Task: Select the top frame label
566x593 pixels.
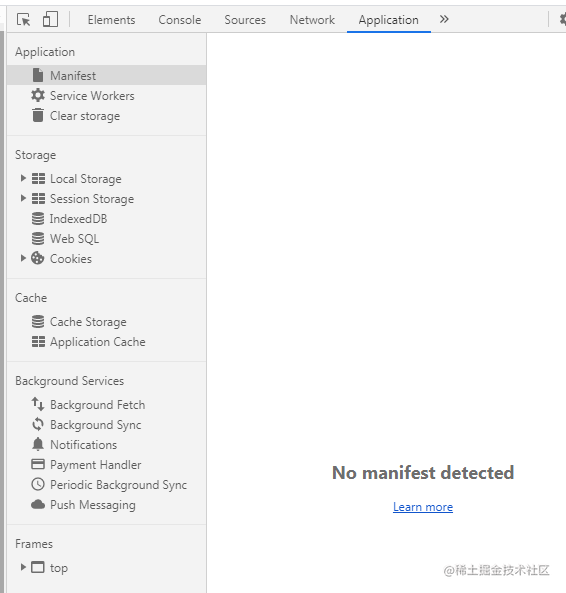Action: click(x=59, y=568)
